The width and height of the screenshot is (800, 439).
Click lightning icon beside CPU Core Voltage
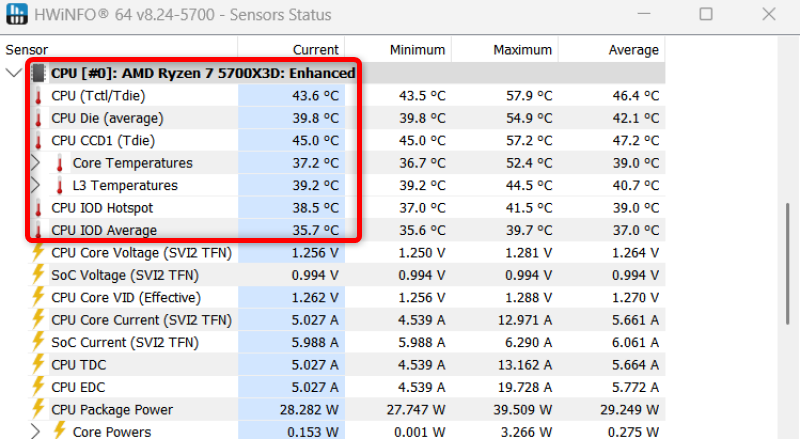(x=38, y=253)
